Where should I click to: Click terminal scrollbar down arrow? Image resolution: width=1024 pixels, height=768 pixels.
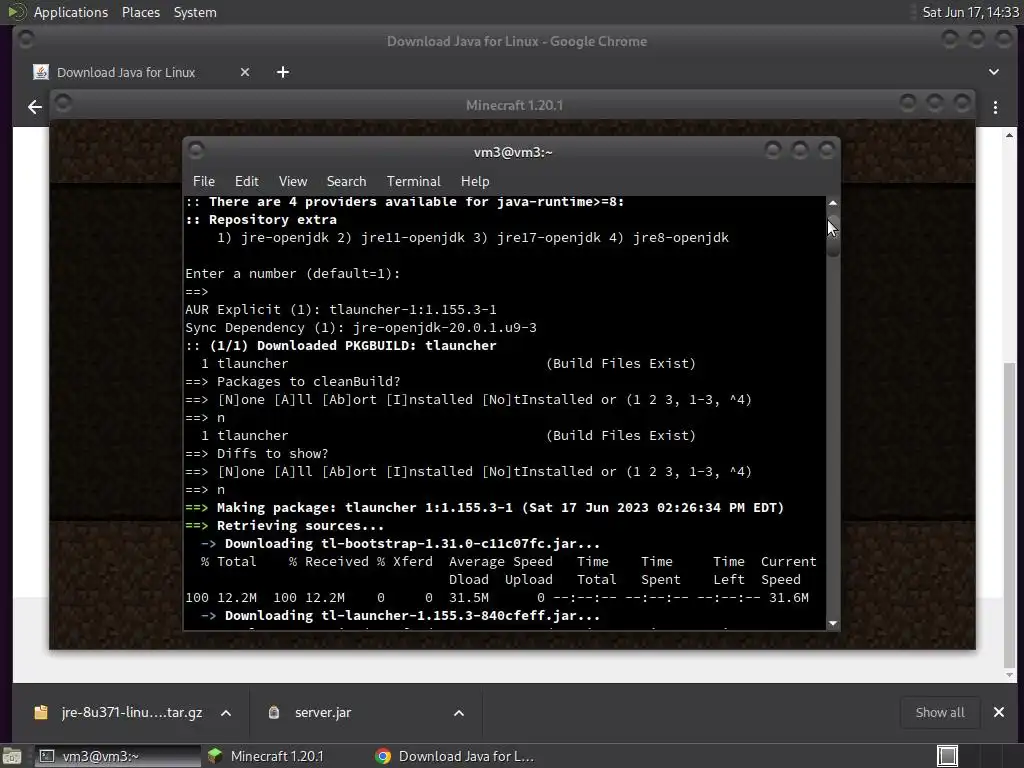coord(833,623)
